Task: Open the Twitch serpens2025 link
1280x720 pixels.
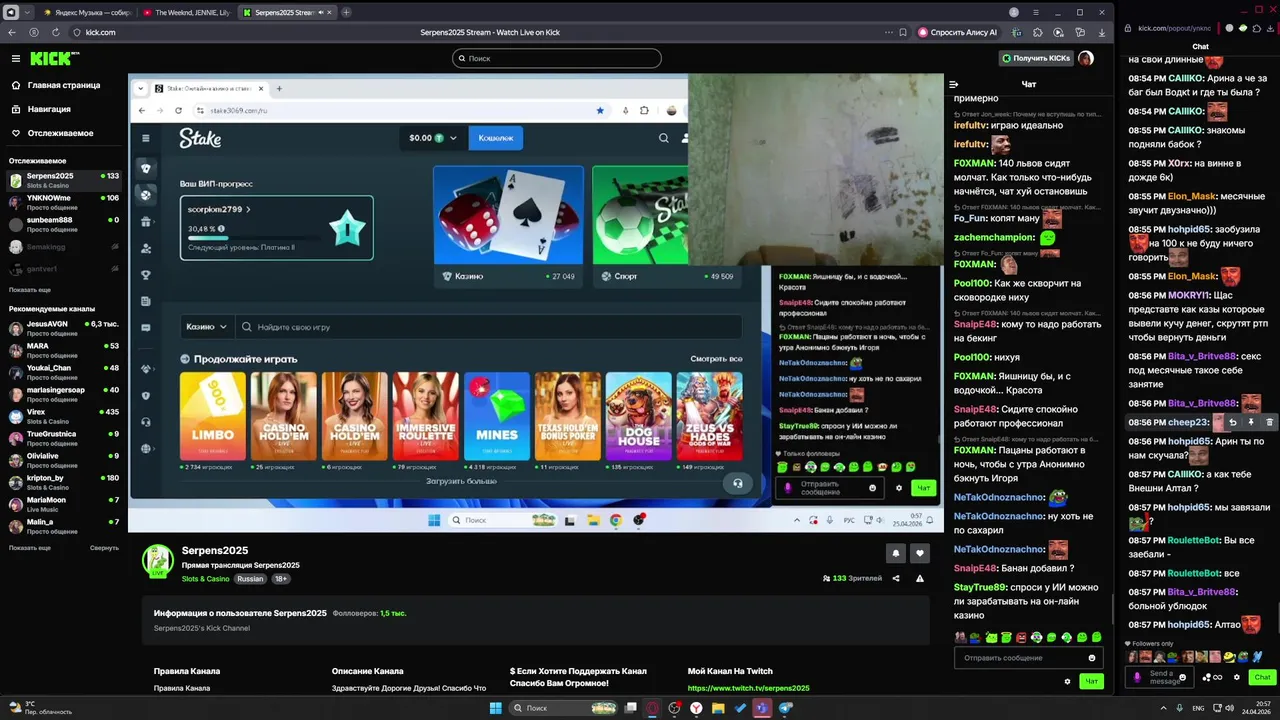Action: click(748, 688)
